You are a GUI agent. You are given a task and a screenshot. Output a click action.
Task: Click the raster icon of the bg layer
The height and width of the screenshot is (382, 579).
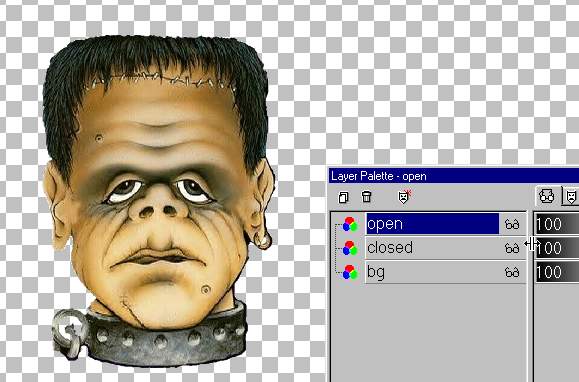pyautogui.click(x=350, y=272)
